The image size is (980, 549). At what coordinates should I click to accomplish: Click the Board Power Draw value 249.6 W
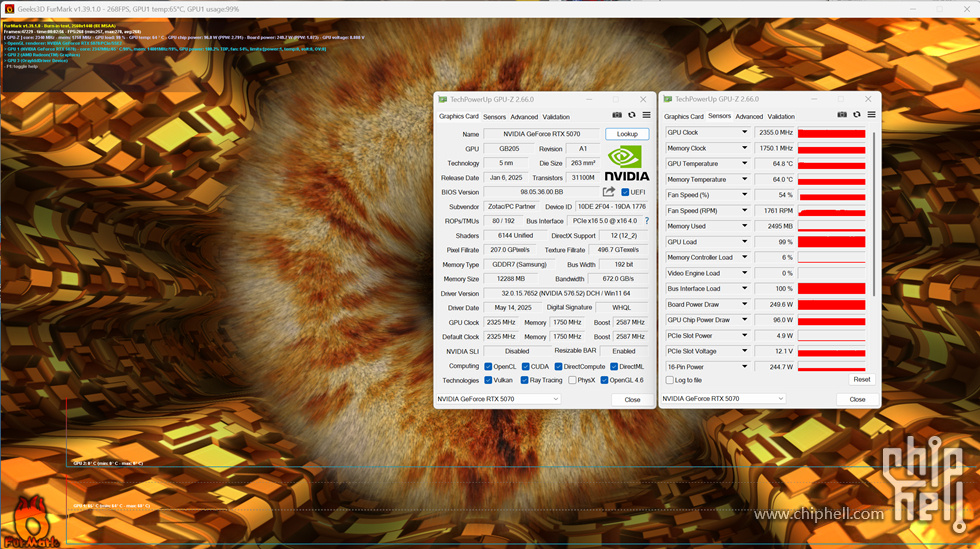[x=775, y=305]
